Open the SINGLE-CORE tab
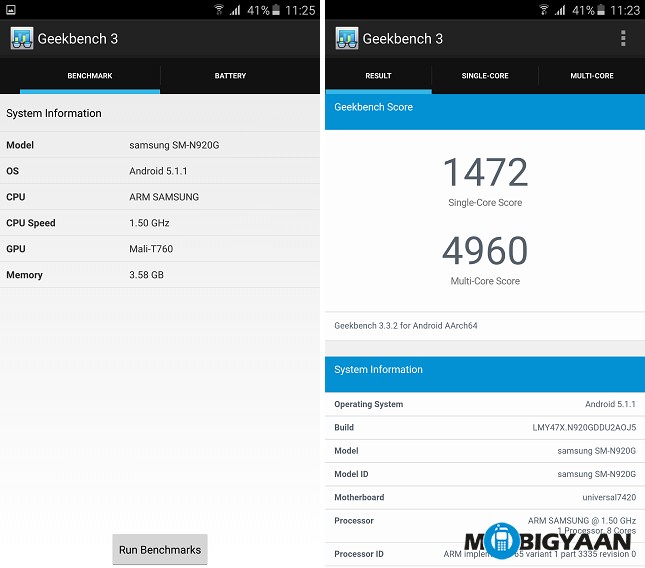The width and height of the screenshot is (645, 568). click(x=485, y=76)
